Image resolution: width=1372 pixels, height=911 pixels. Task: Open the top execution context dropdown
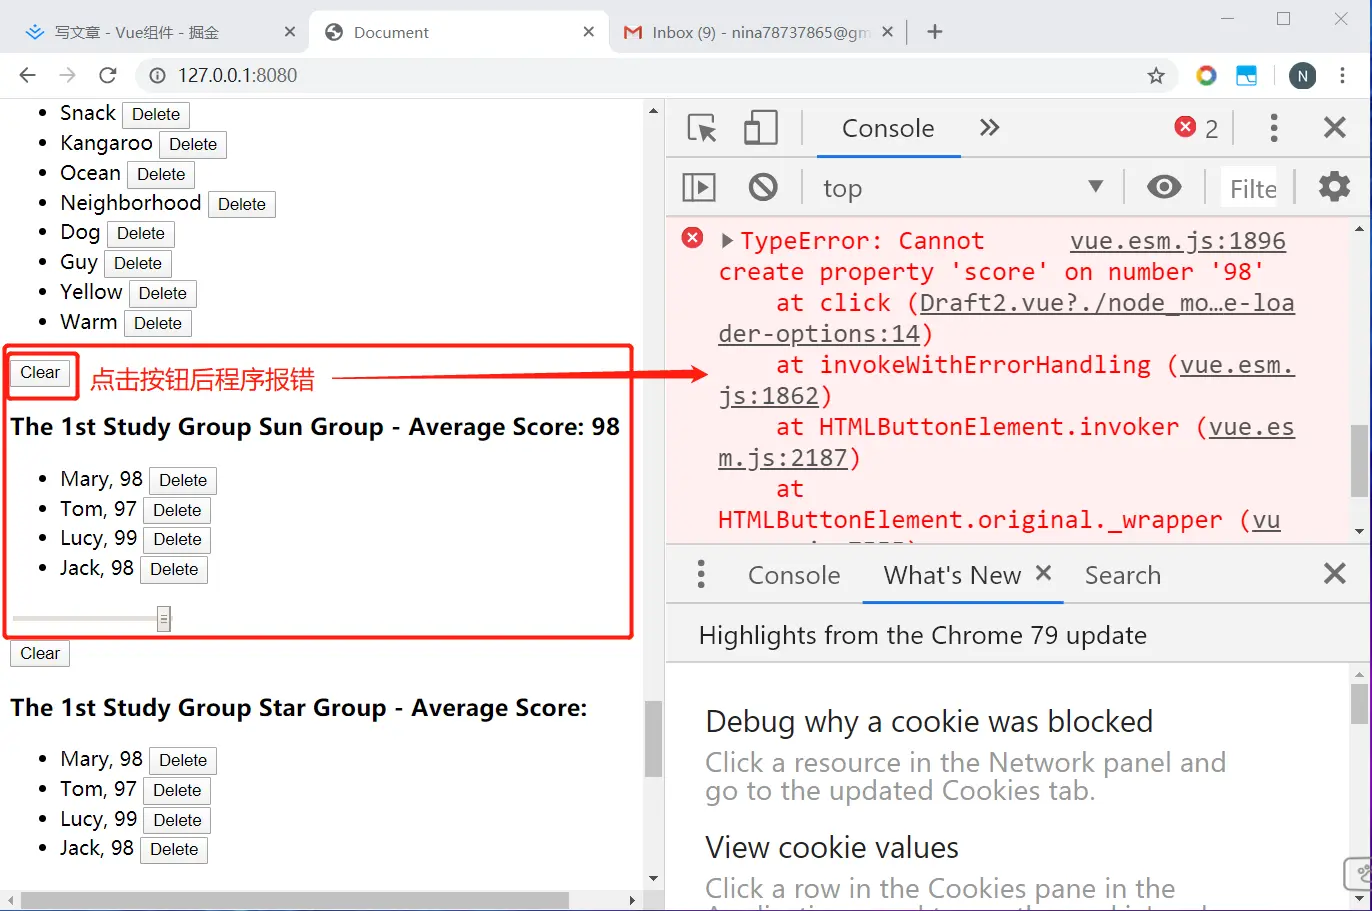(x=962, y=188)
